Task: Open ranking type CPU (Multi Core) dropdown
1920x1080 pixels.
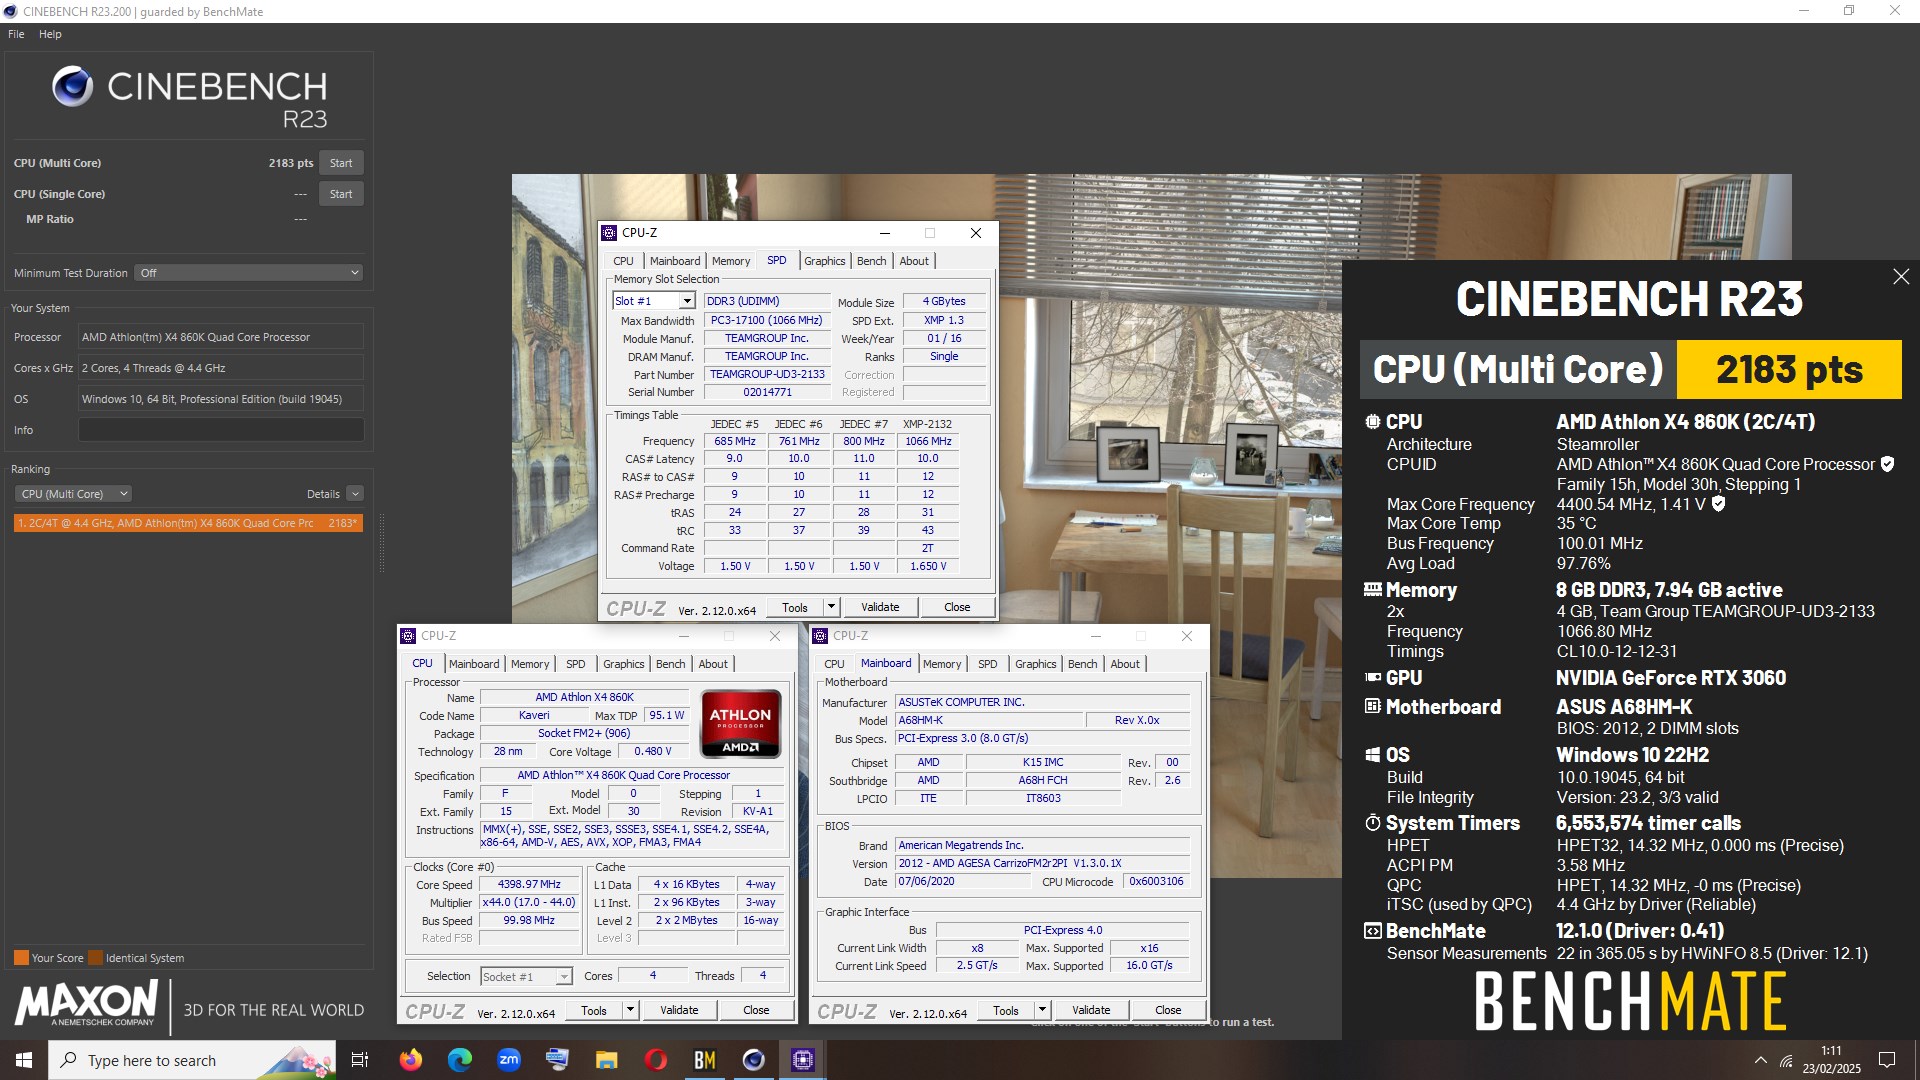Action: 73,494
